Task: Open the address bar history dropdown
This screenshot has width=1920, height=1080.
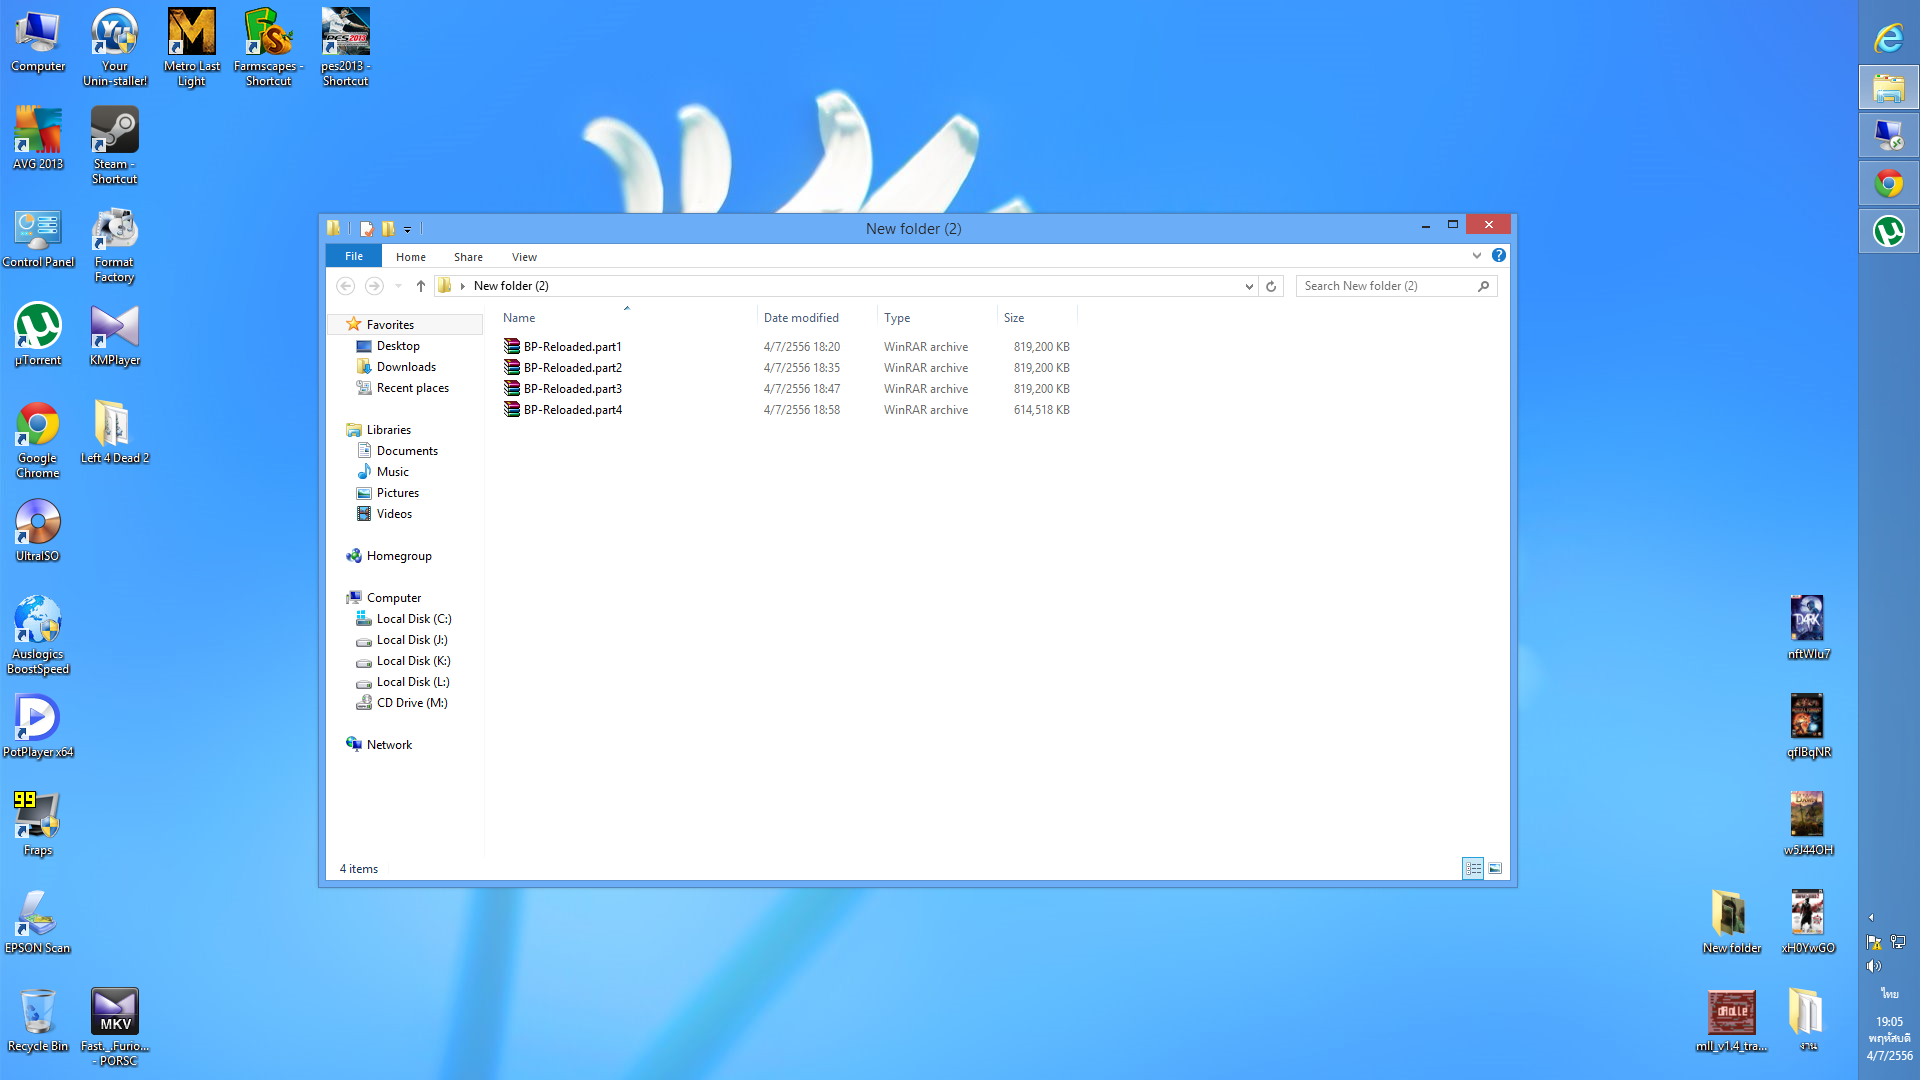Action: point(1249,286)
